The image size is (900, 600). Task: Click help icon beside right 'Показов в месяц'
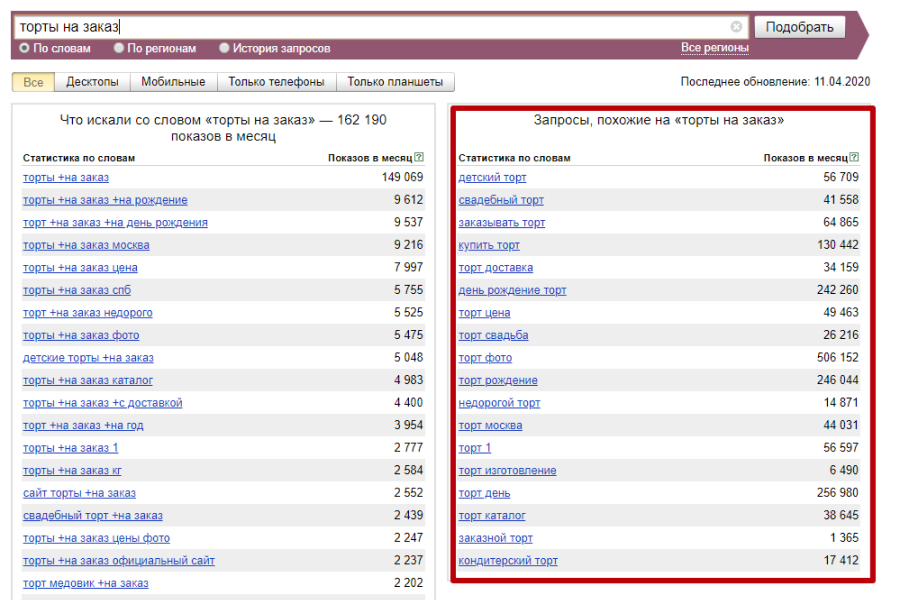pyautogui.click(x=855, y=157)
